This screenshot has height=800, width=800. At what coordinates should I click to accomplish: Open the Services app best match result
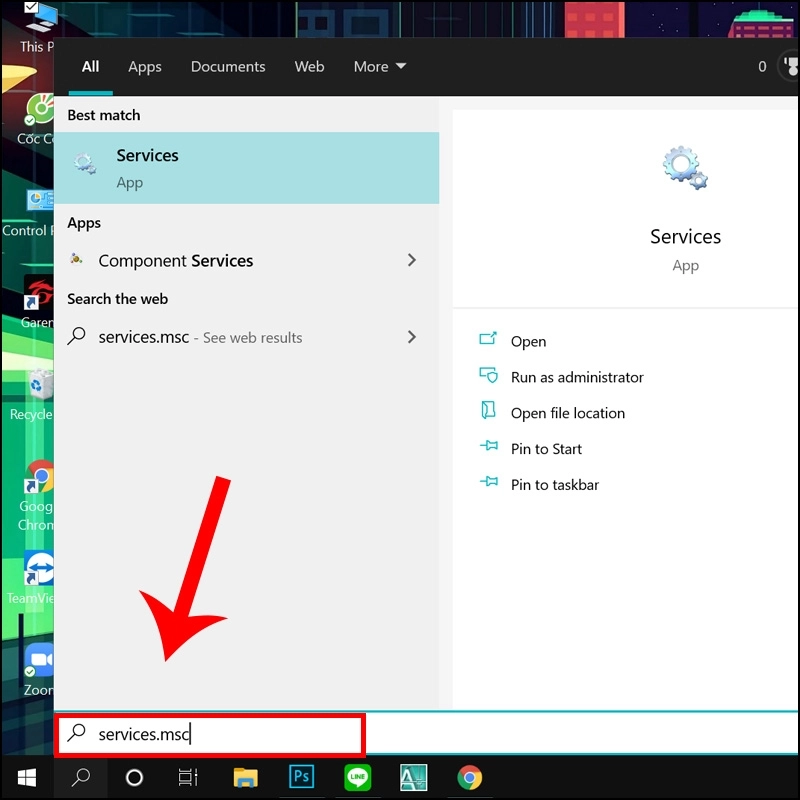coord(246,168)
